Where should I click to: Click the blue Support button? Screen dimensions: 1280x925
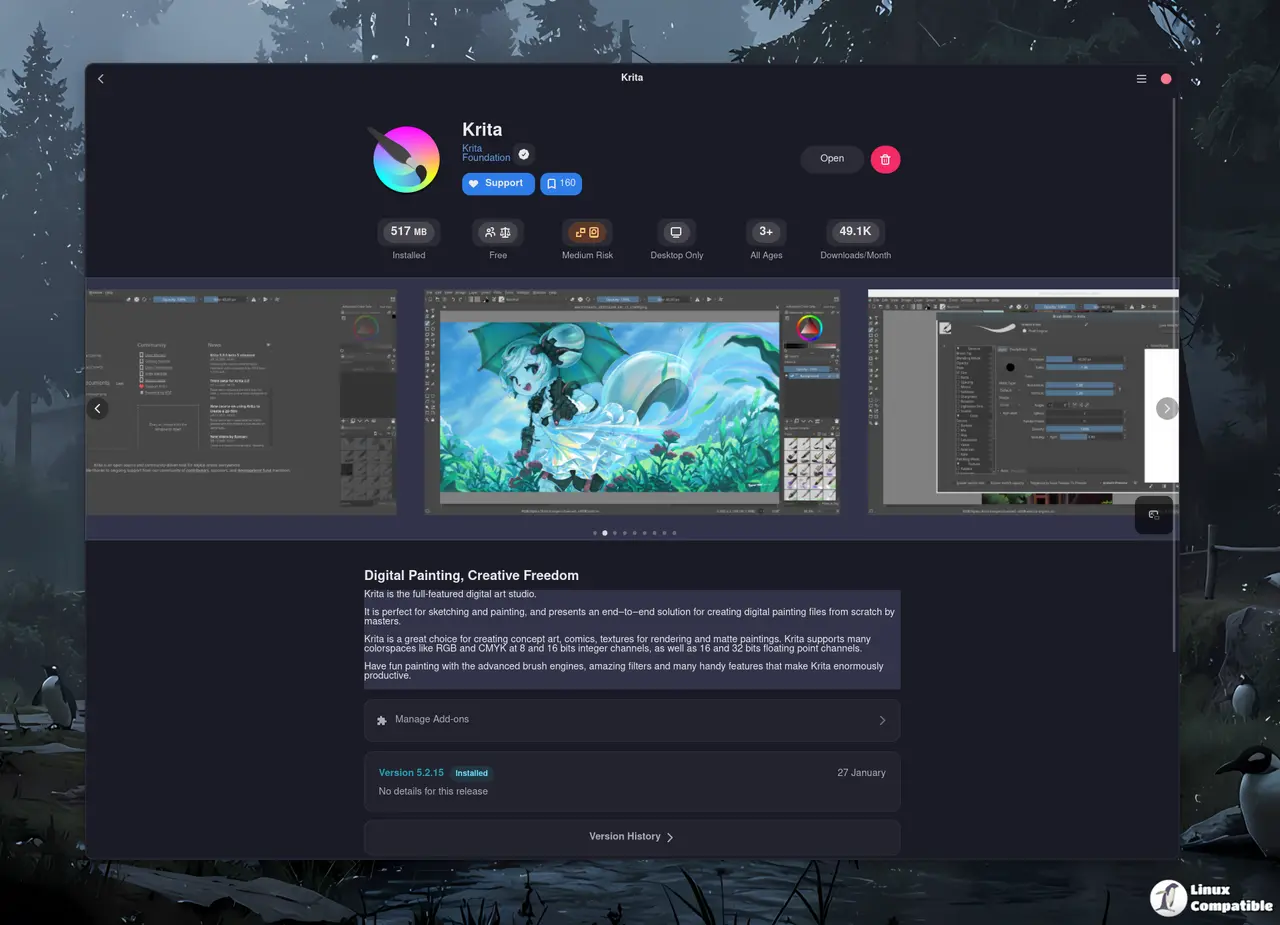click(497, 184)
